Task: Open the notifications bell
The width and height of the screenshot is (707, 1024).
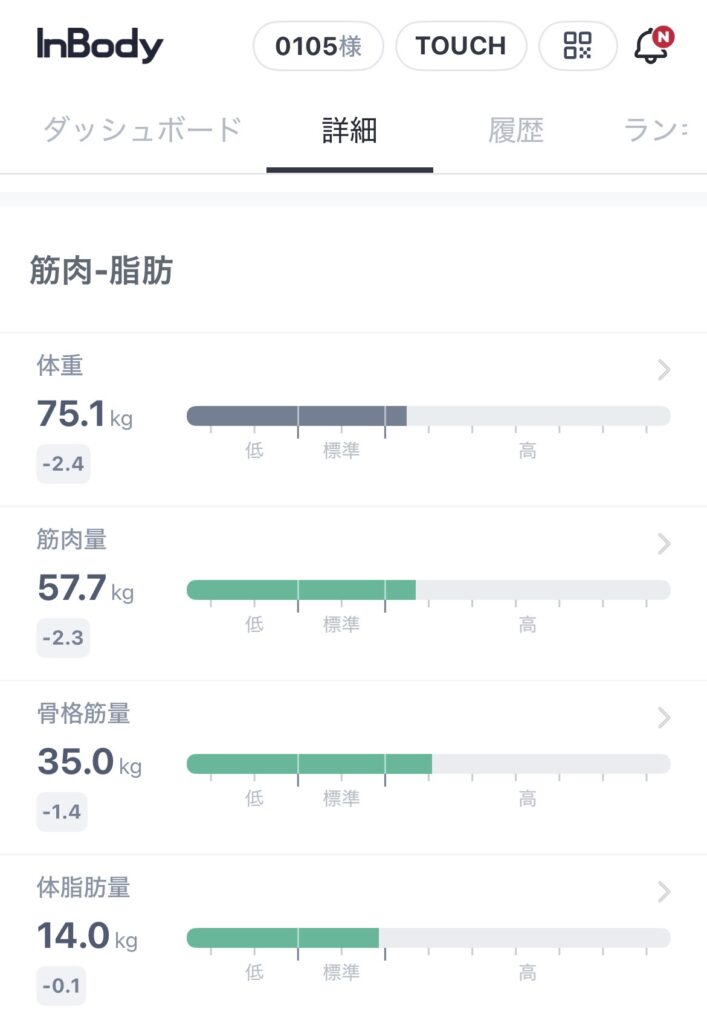Action: (651, 45)
